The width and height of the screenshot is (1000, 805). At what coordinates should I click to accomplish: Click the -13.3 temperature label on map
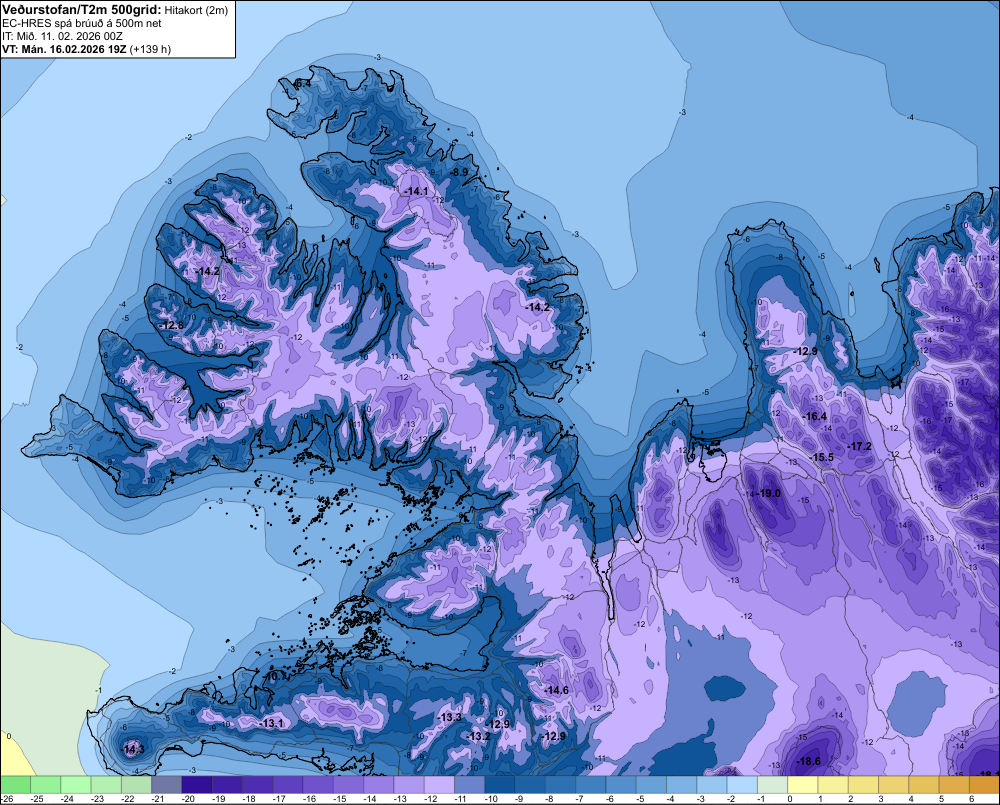(x=450, y=718)
